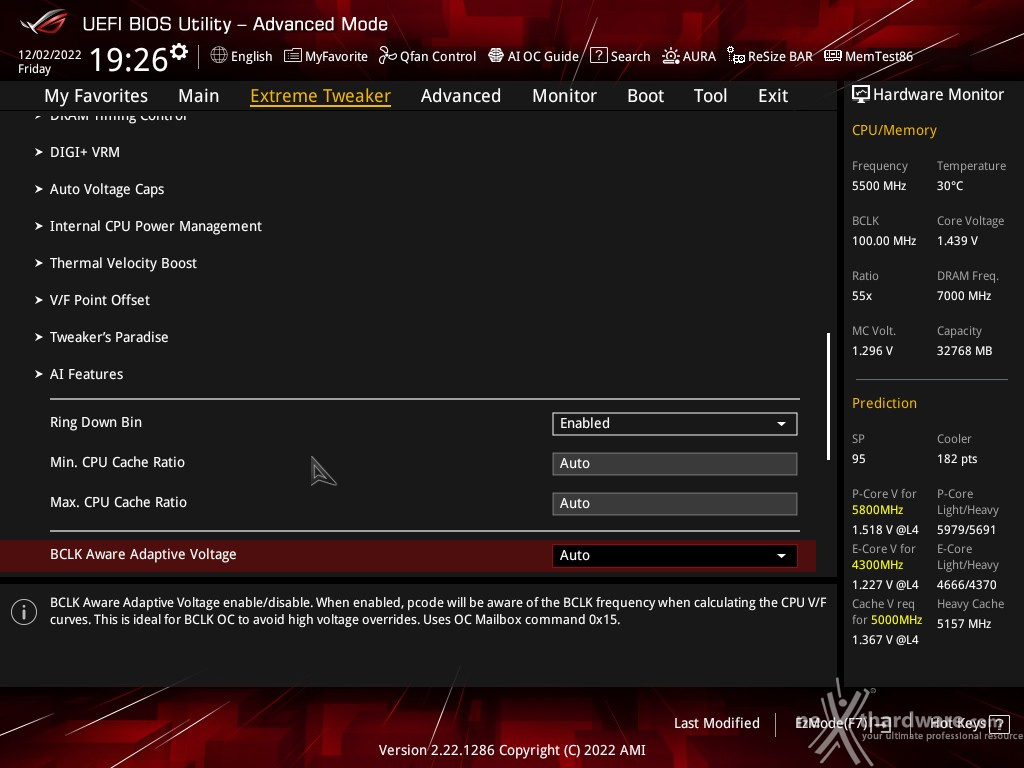This screenshot has width=1024, height=768.
Task: Open AURA lighting icon
Action: (671, 56)
